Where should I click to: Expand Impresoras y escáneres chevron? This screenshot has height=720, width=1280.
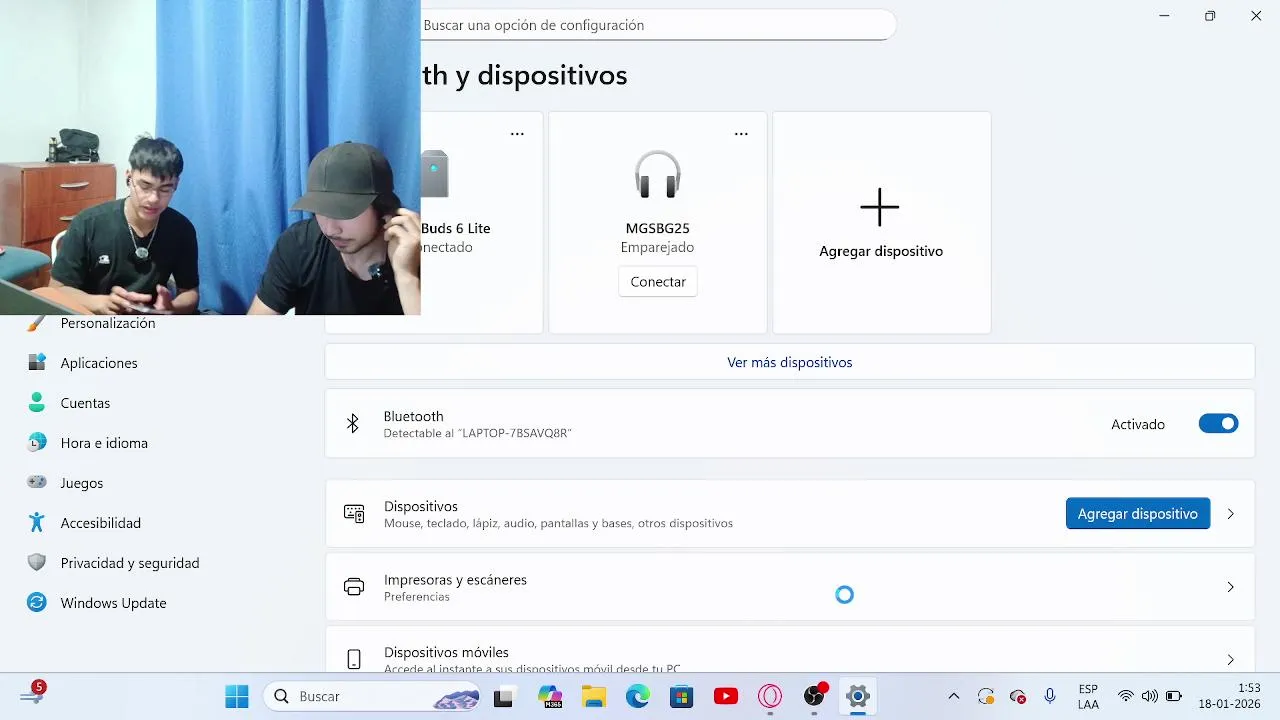click(x=1230, y=587)
